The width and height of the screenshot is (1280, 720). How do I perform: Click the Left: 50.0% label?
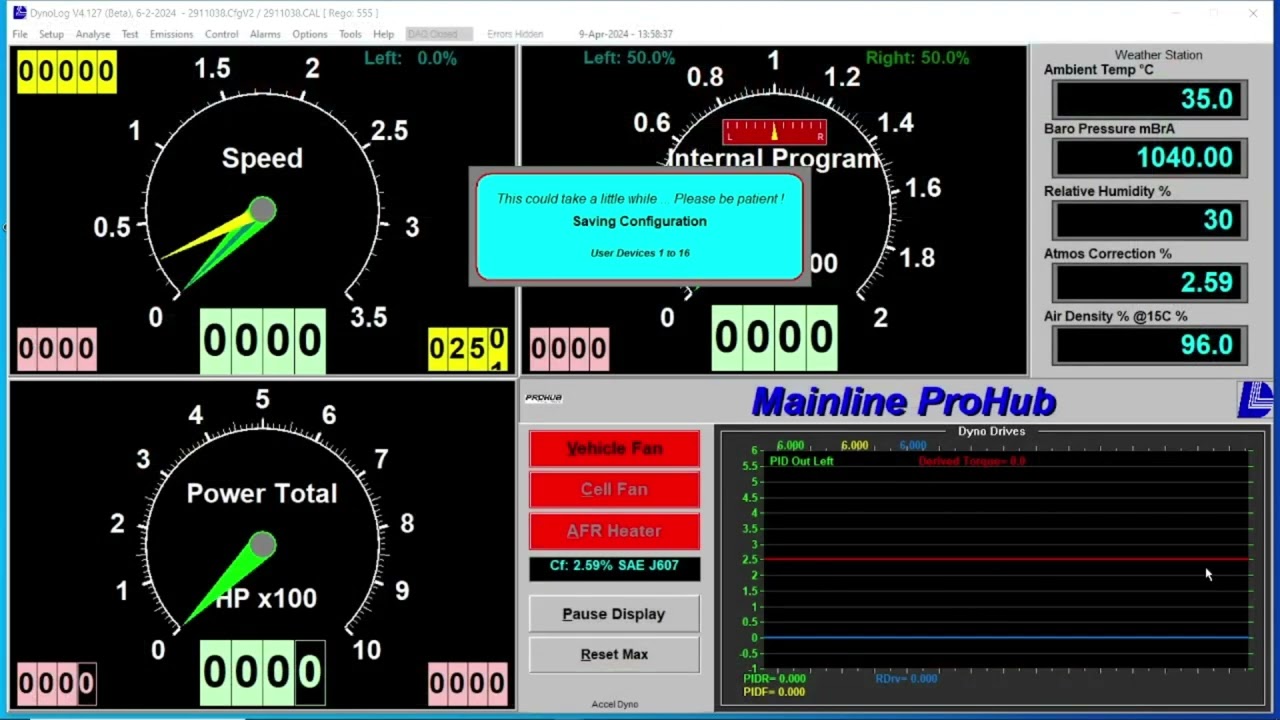pos(629,58)
